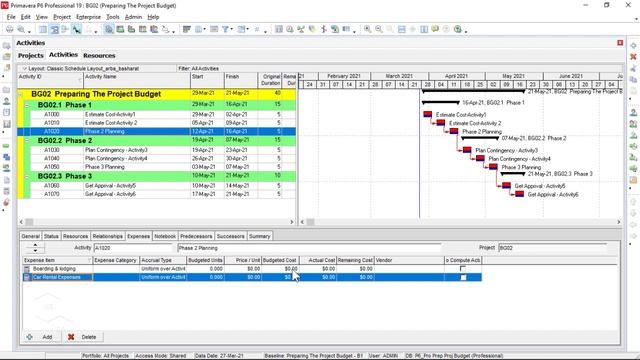
Task: Click Assign Resources icon in right command bar
Action: pos(633,113)
